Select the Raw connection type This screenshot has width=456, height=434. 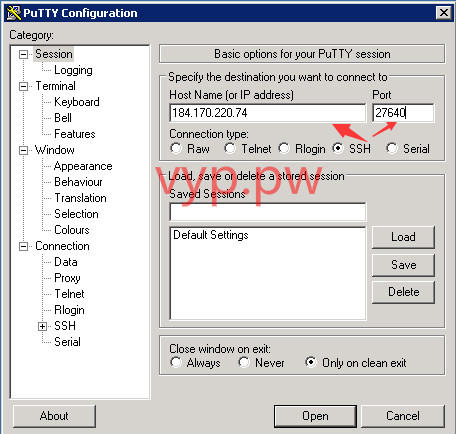click(176, 148)
